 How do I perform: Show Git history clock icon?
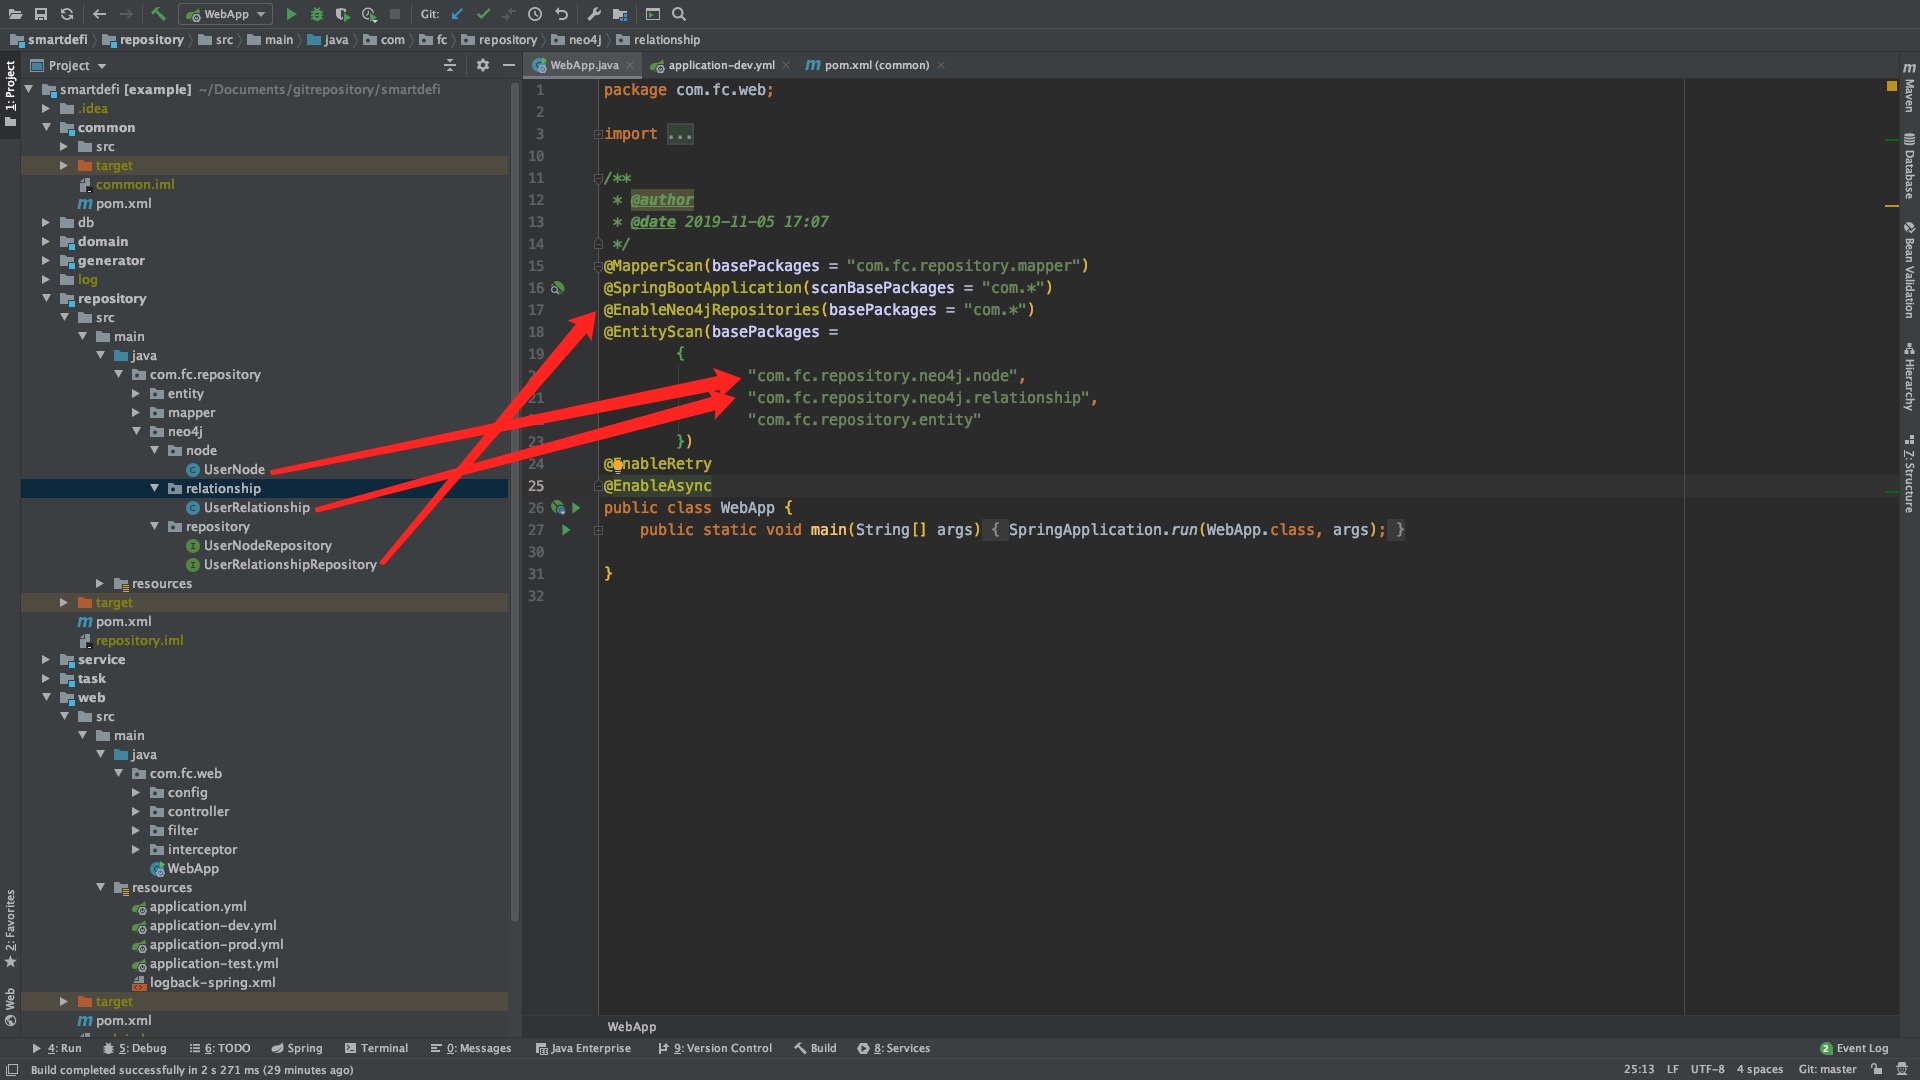[535, 14]
